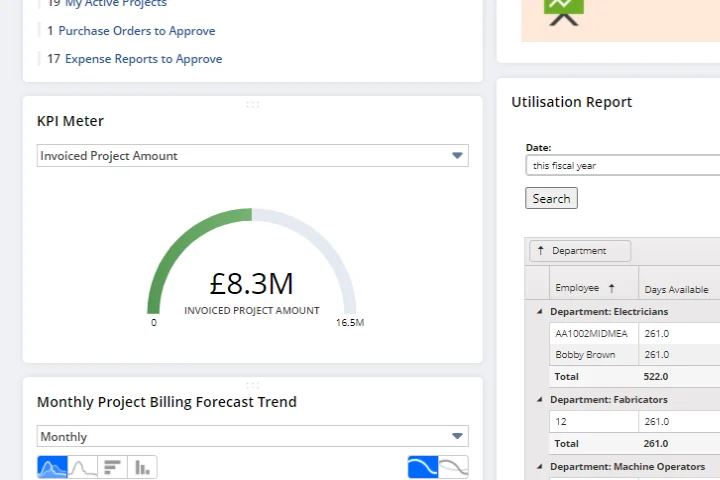Select AA1002MIDMEA employee cell
The image size is (720, 480).
coord(594,333)
